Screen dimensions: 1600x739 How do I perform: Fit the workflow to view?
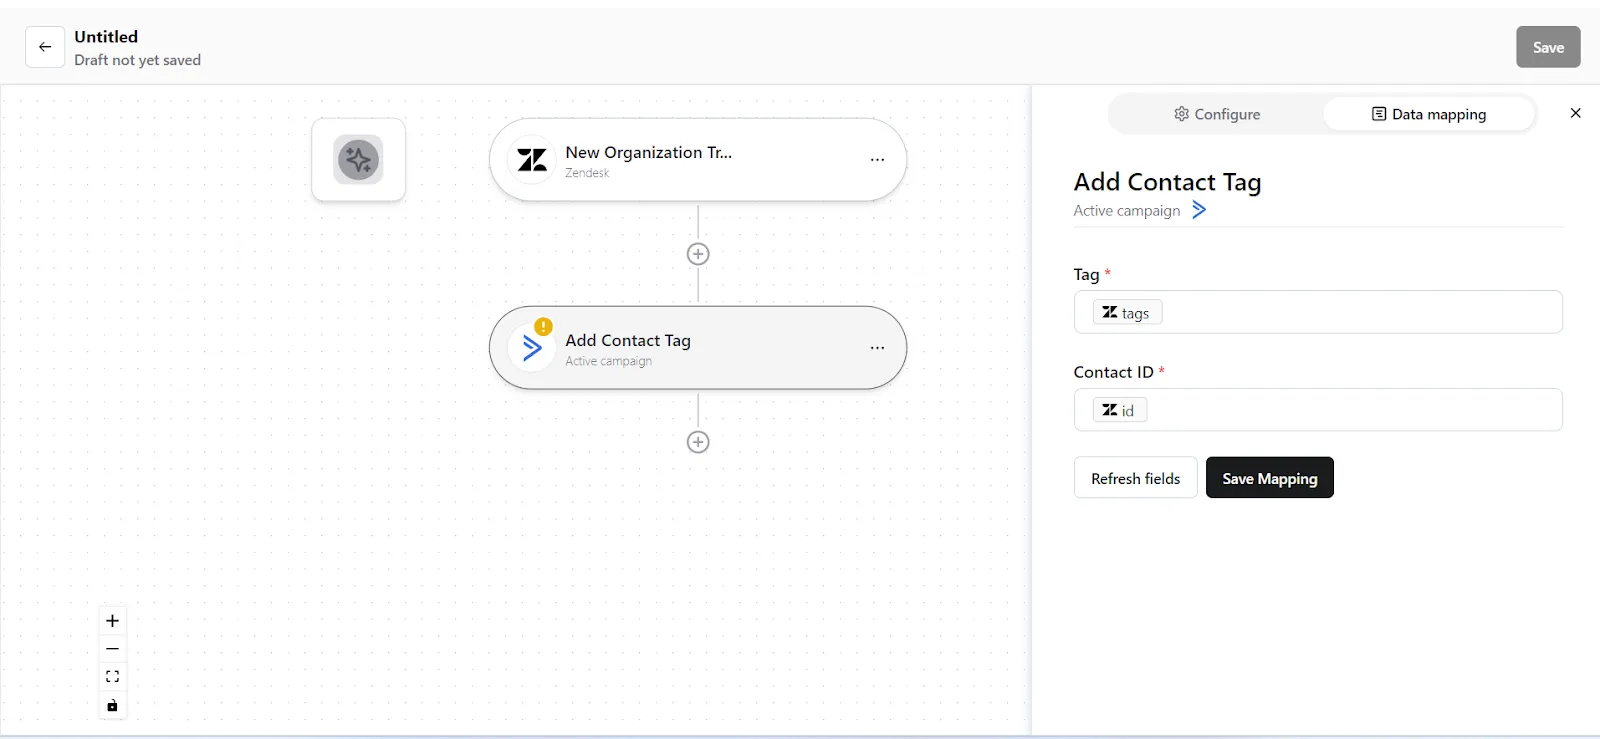112,677
